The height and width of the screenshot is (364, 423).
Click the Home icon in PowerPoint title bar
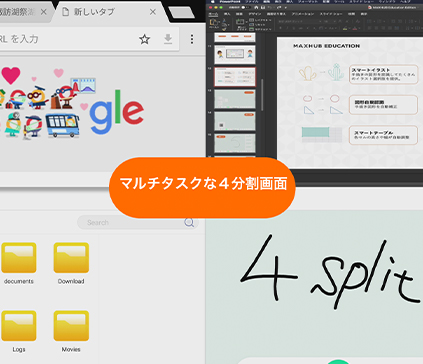[256, 7]
